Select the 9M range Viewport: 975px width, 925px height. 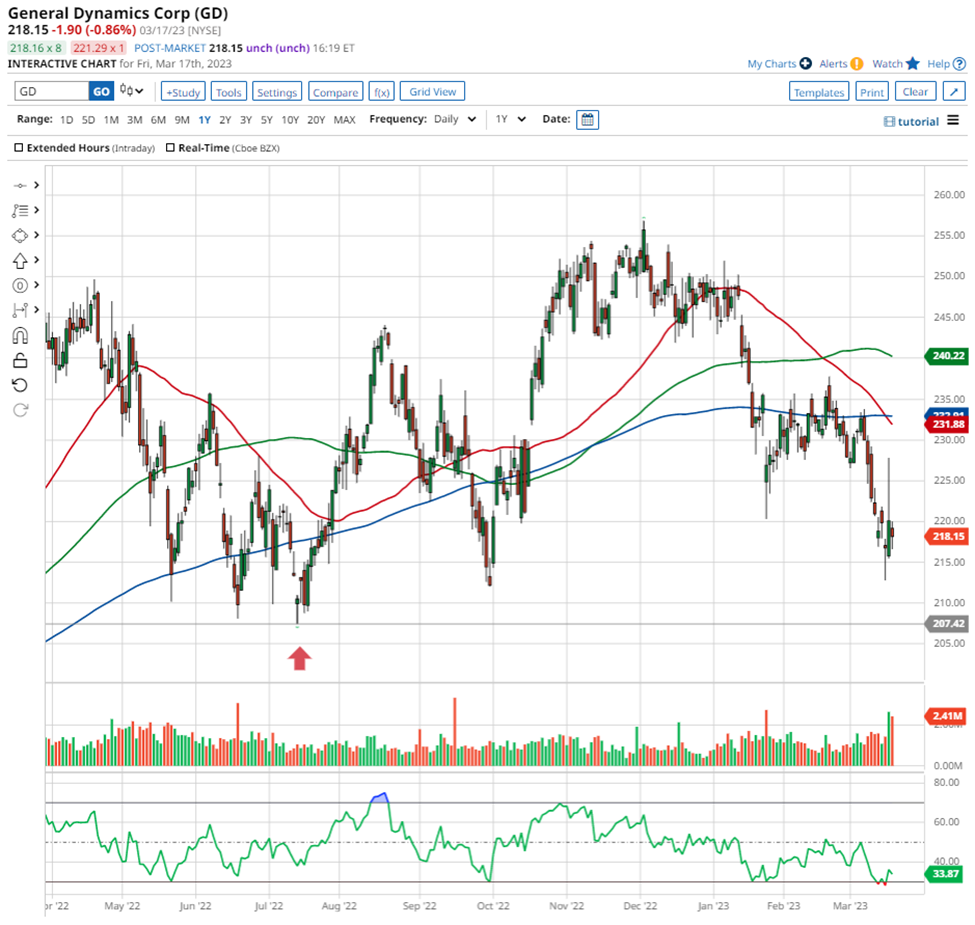182,119
